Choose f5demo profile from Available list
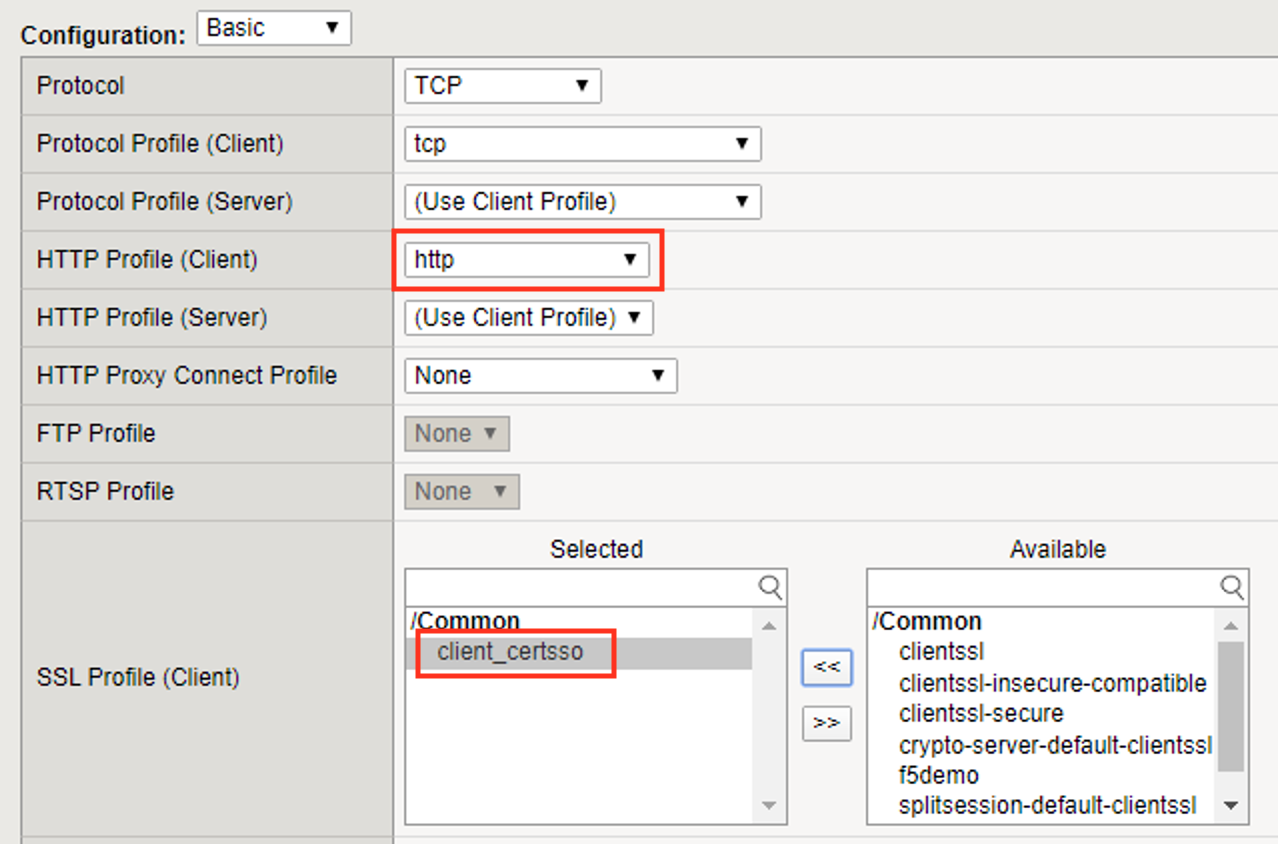Screen dimensions: 1278x844 (x=938, y=775)
